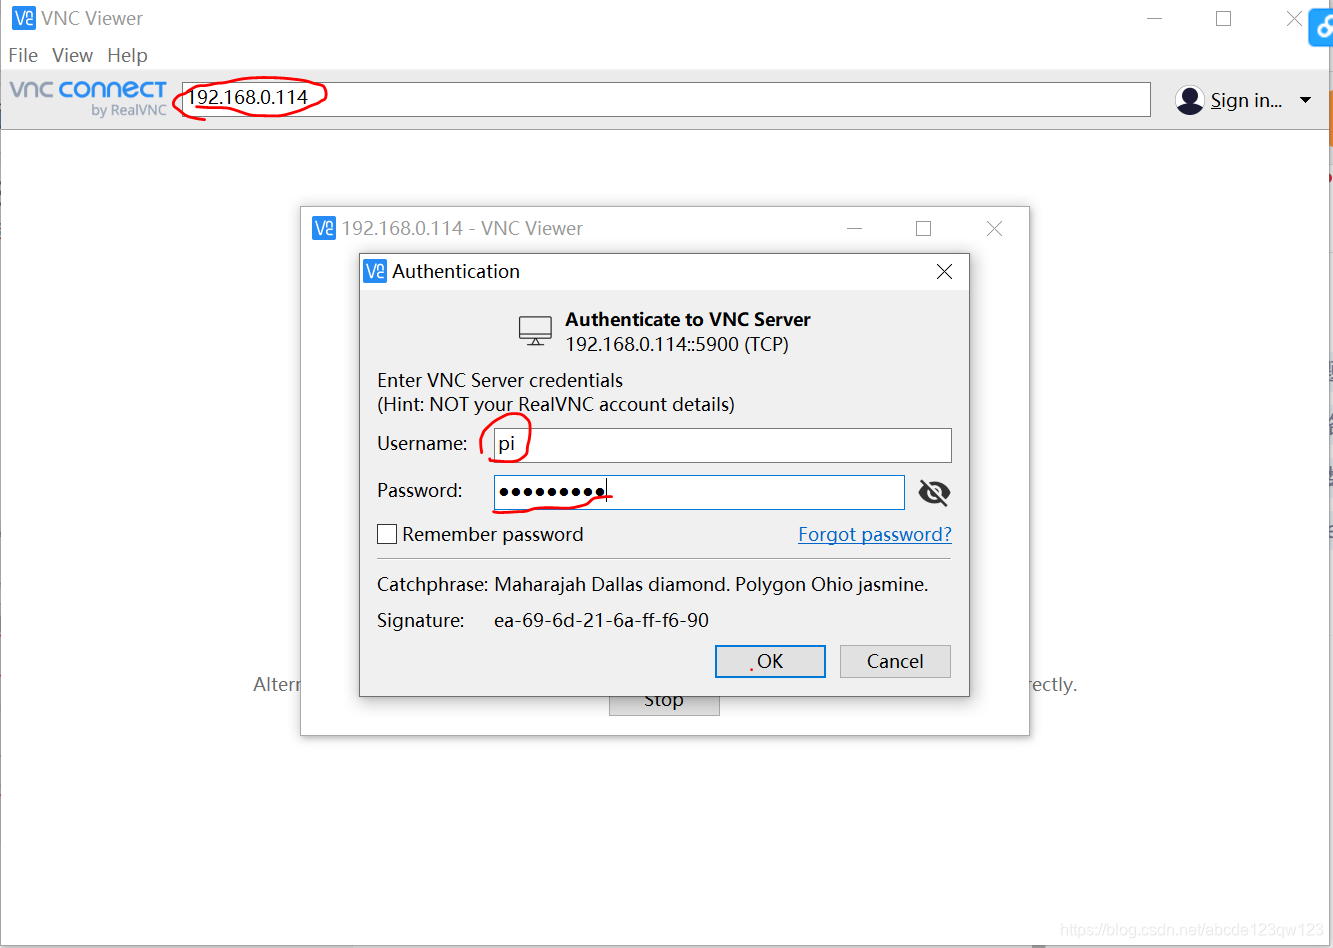1333x948 pixels.
Task: Click the 192.168.0.114::5900 (TCP) address text
Action: tap(677, 344)
